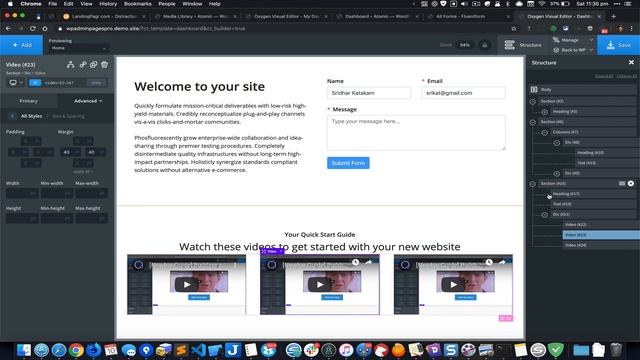Image resolution: width=640 pixels, height=360 pixels.
Task: Collapse Div (#21) node
Action: click(x=544, y=214)
